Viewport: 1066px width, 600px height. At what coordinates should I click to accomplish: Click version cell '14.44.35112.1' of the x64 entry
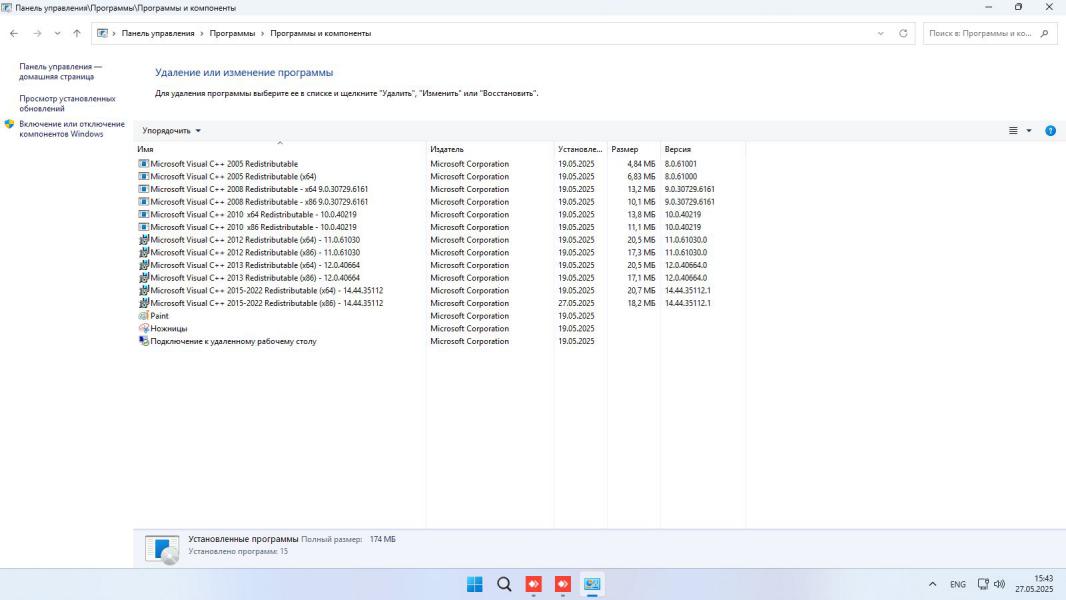click(687, 291)
